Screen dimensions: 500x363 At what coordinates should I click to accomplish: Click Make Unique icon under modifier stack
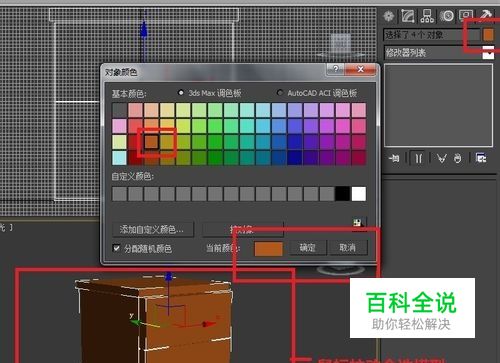(441, 158)
